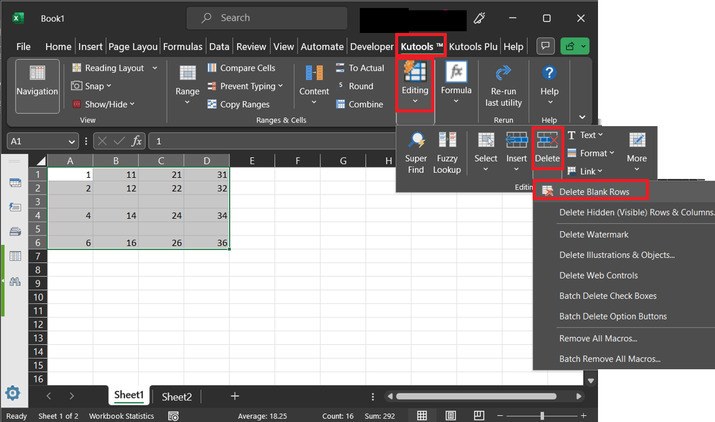715x422 pixels.
Task: Click the Share button
Action: pos(570,46)
